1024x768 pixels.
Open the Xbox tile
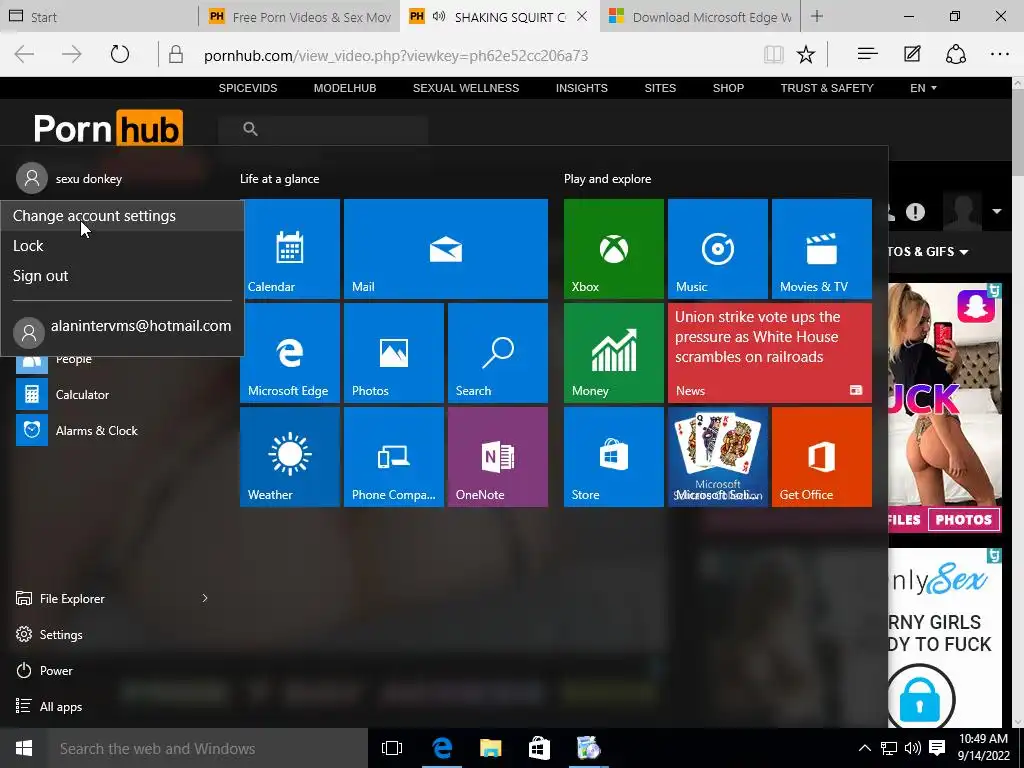click(614, 249)
